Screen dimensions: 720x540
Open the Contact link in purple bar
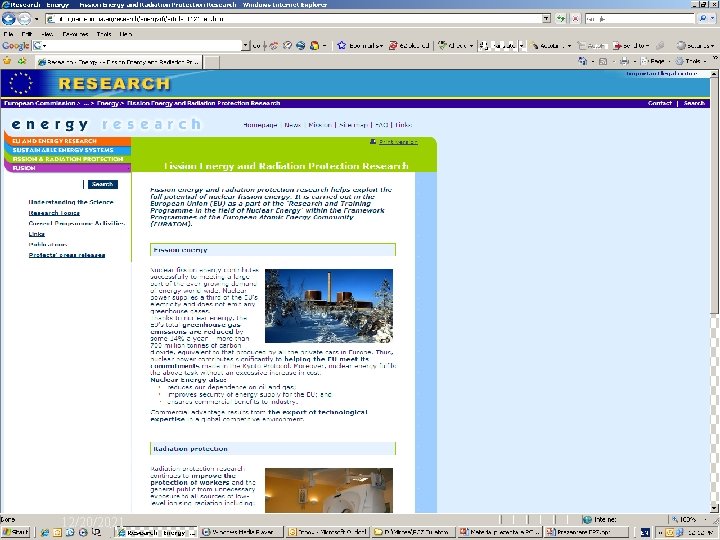659,103
